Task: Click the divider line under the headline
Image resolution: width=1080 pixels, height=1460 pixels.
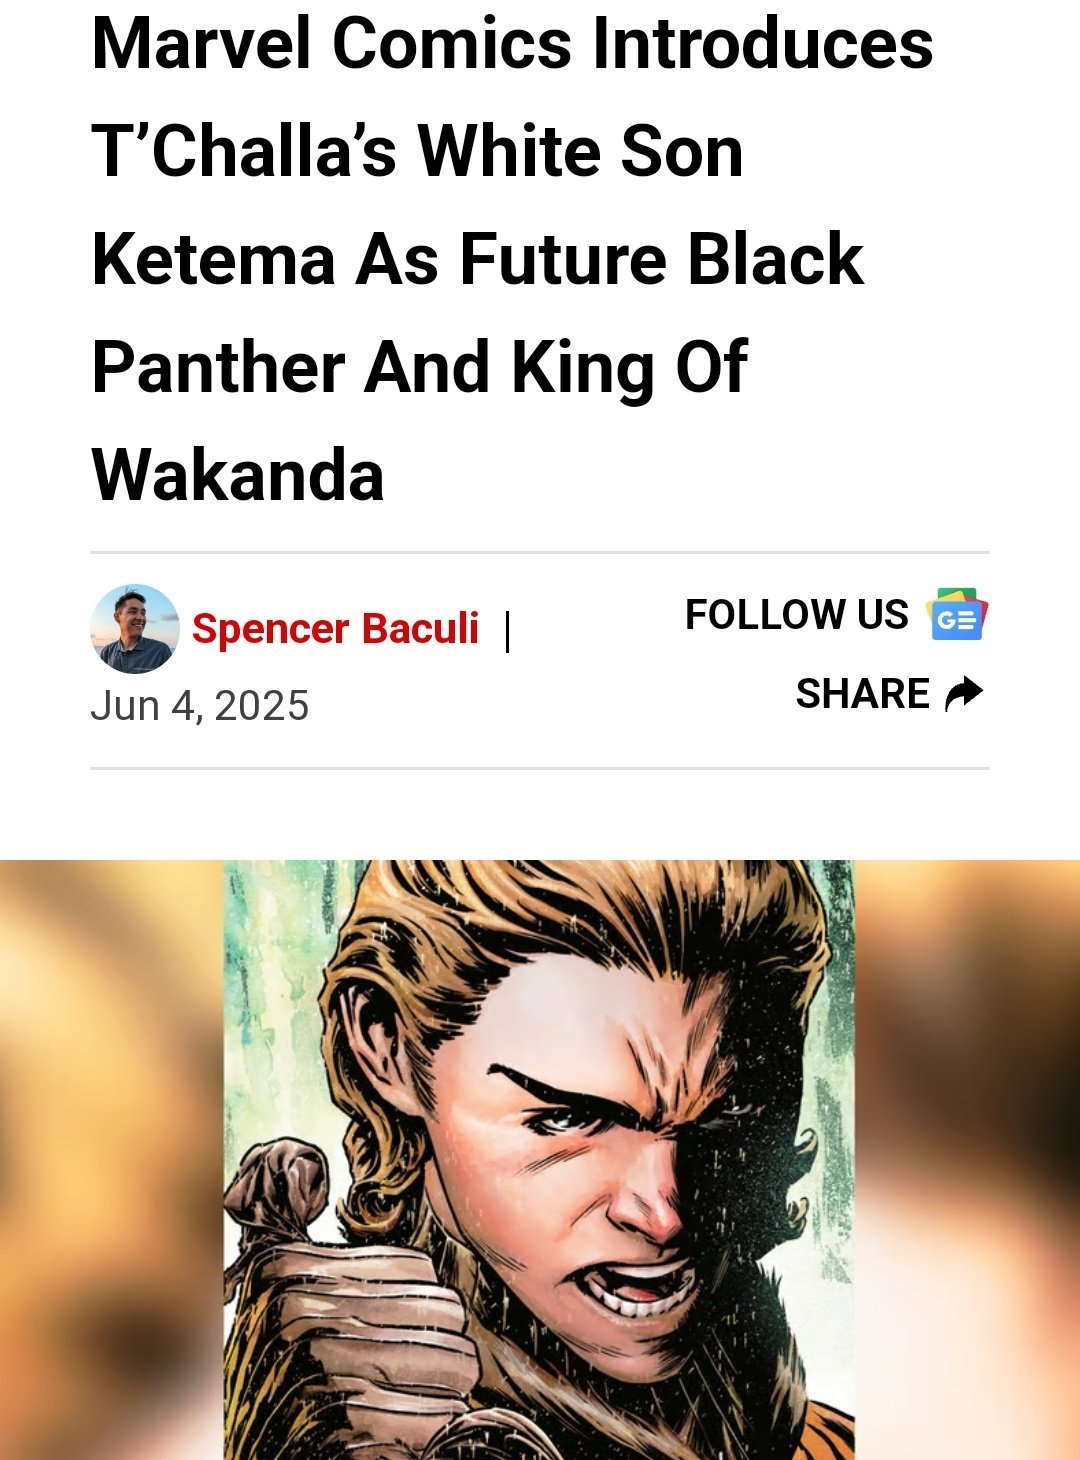Action: tap(540, 552)
